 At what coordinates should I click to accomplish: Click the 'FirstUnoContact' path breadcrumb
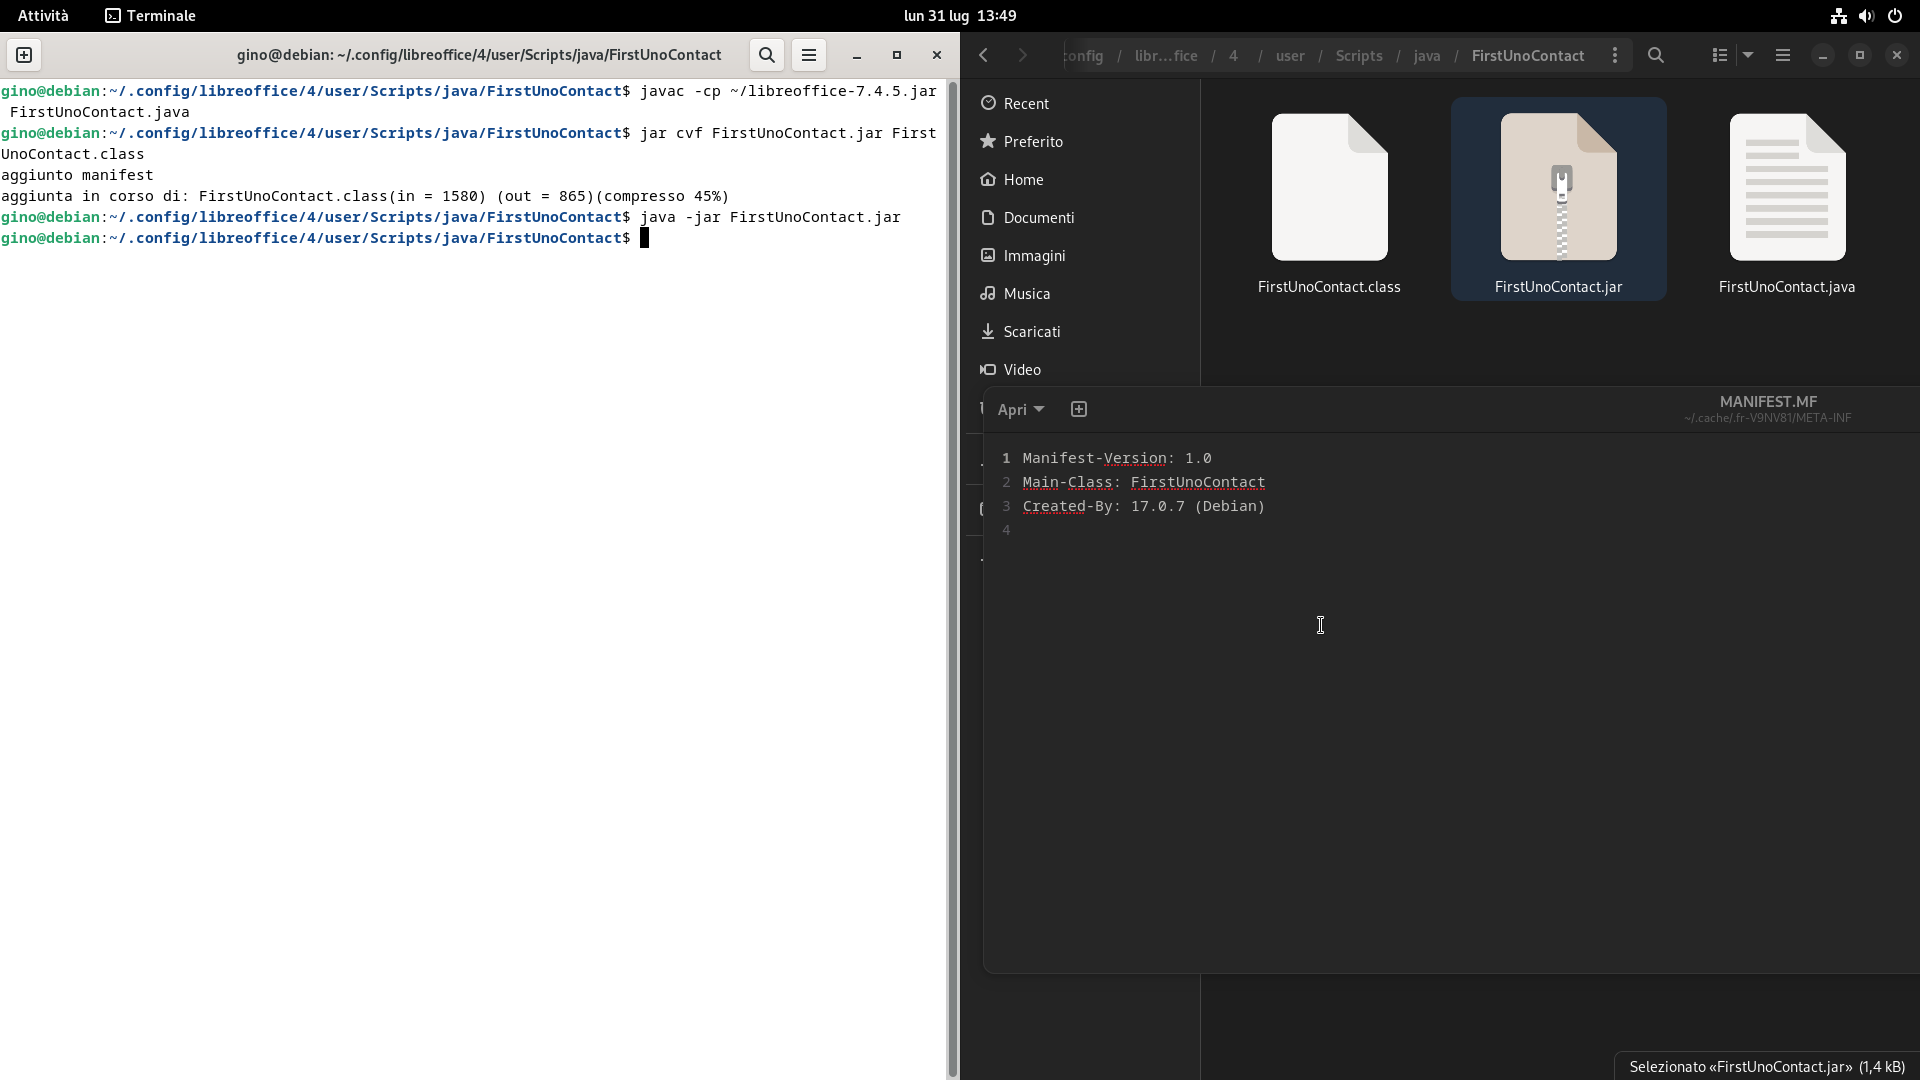(1527, 56)
